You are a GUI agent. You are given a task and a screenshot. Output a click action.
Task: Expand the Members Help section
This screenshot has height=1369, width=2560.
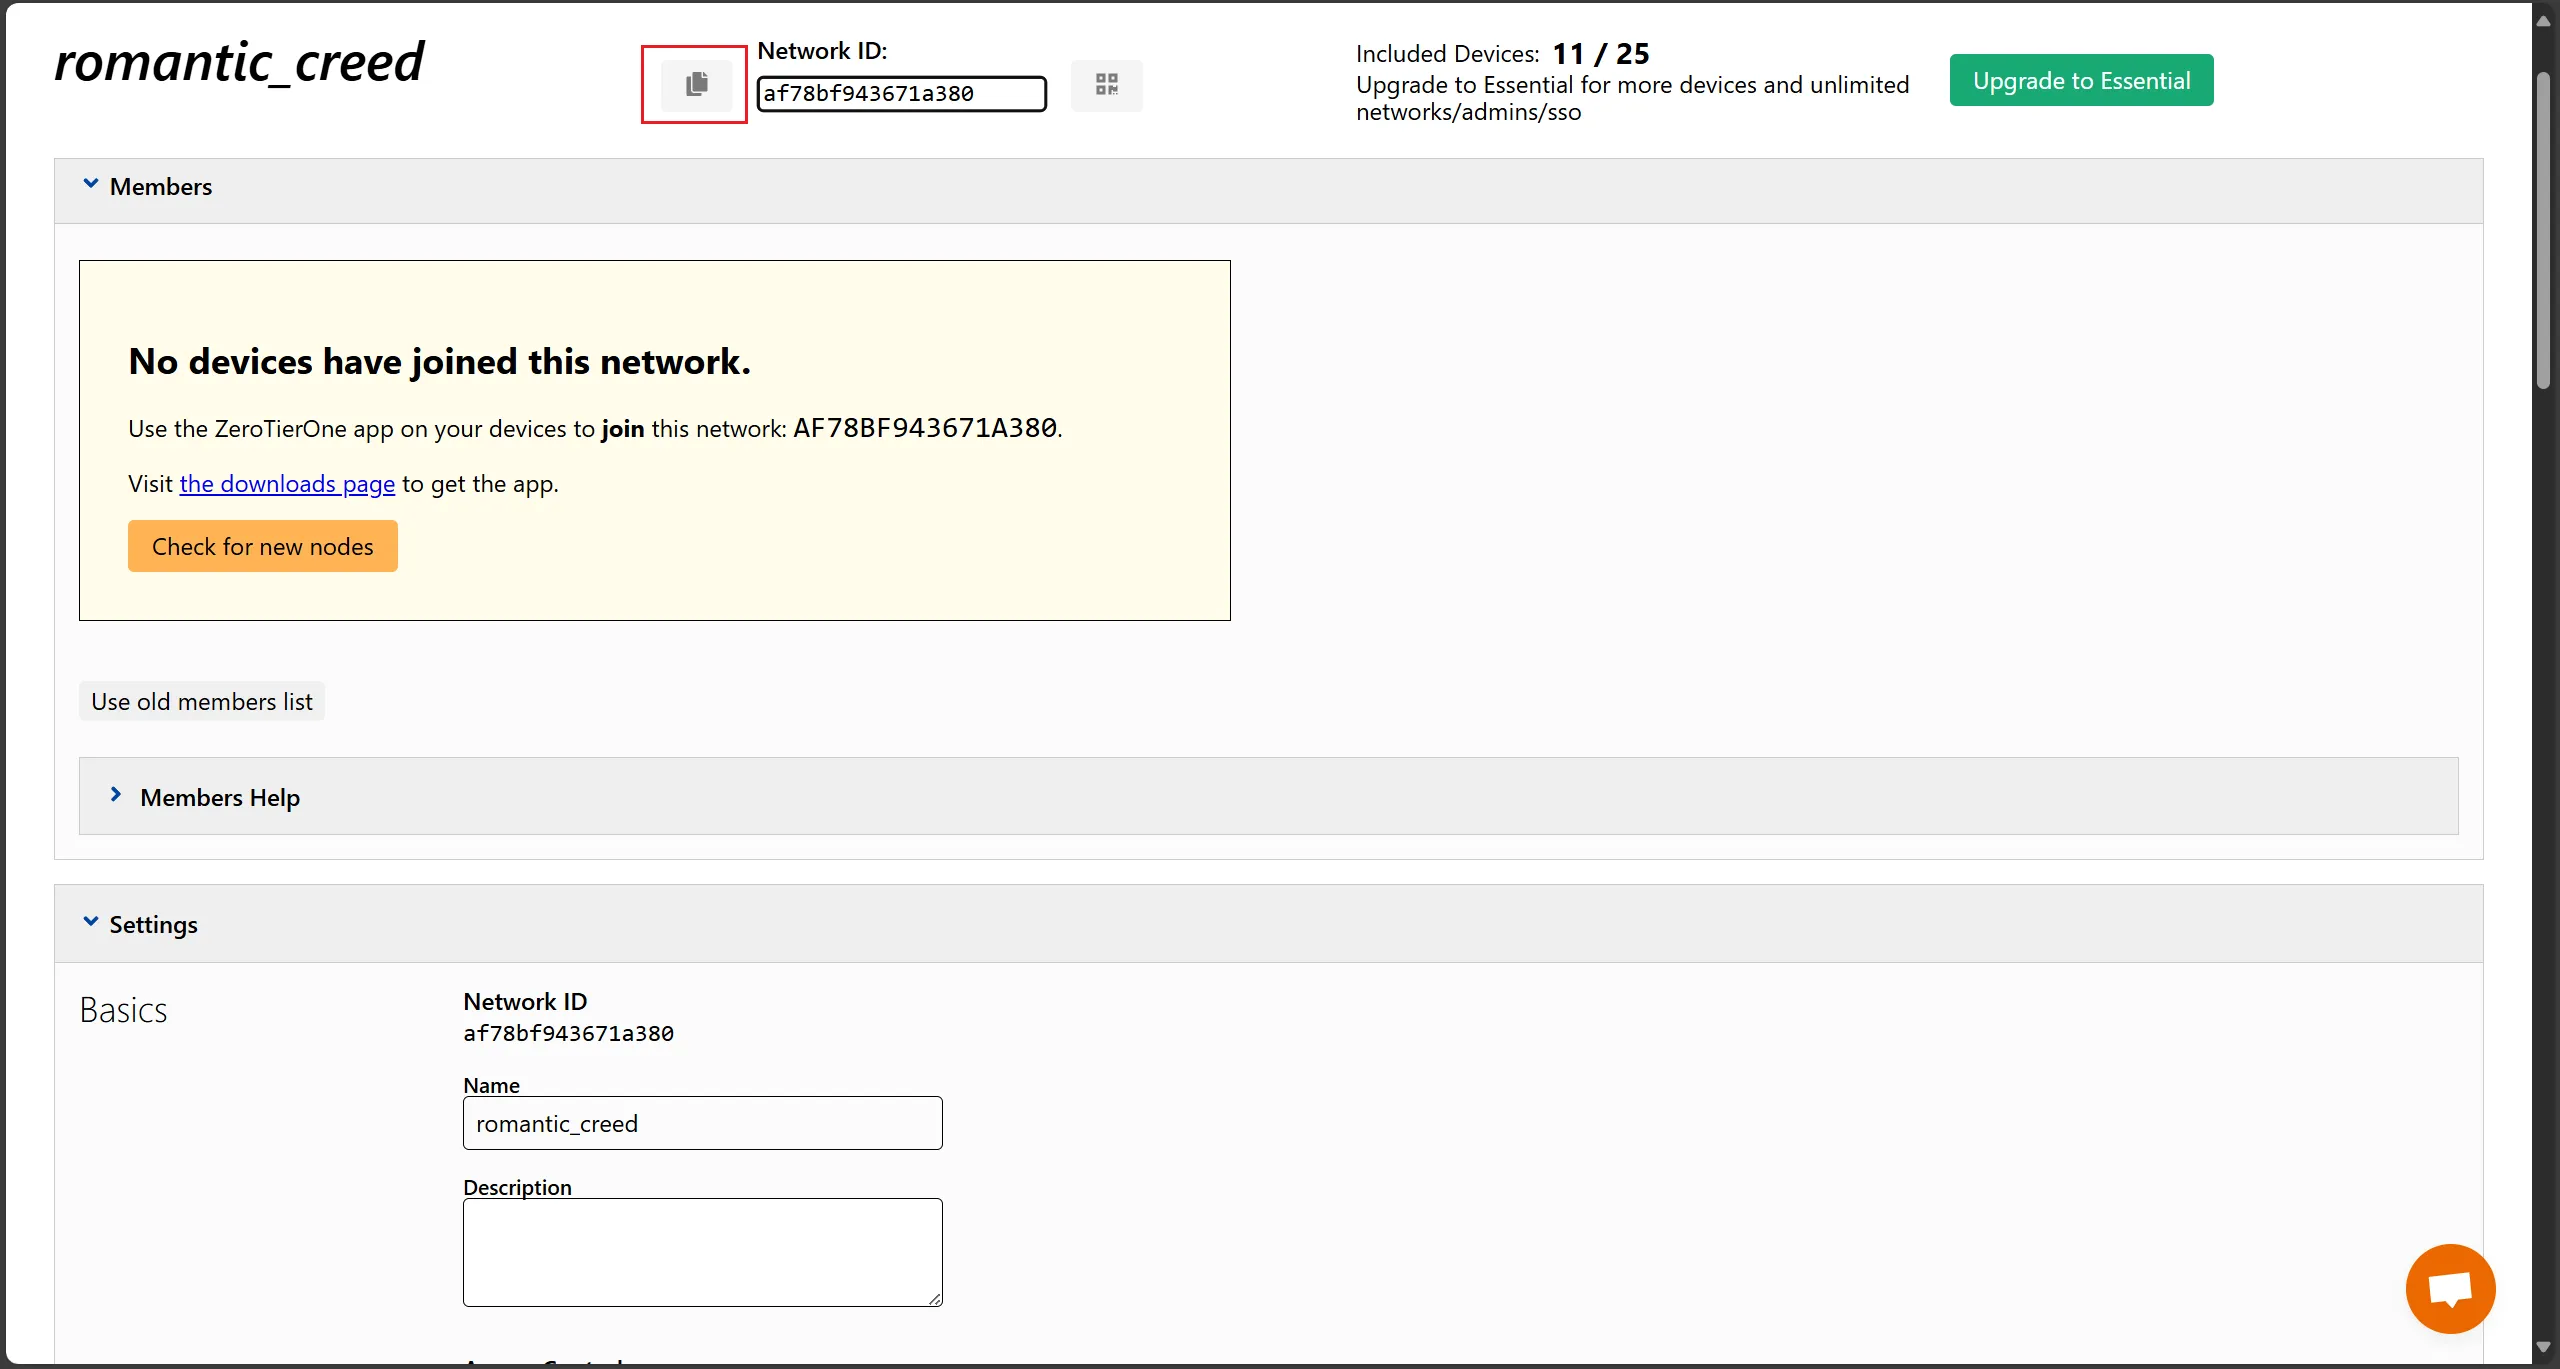click(x=116, y=796)
